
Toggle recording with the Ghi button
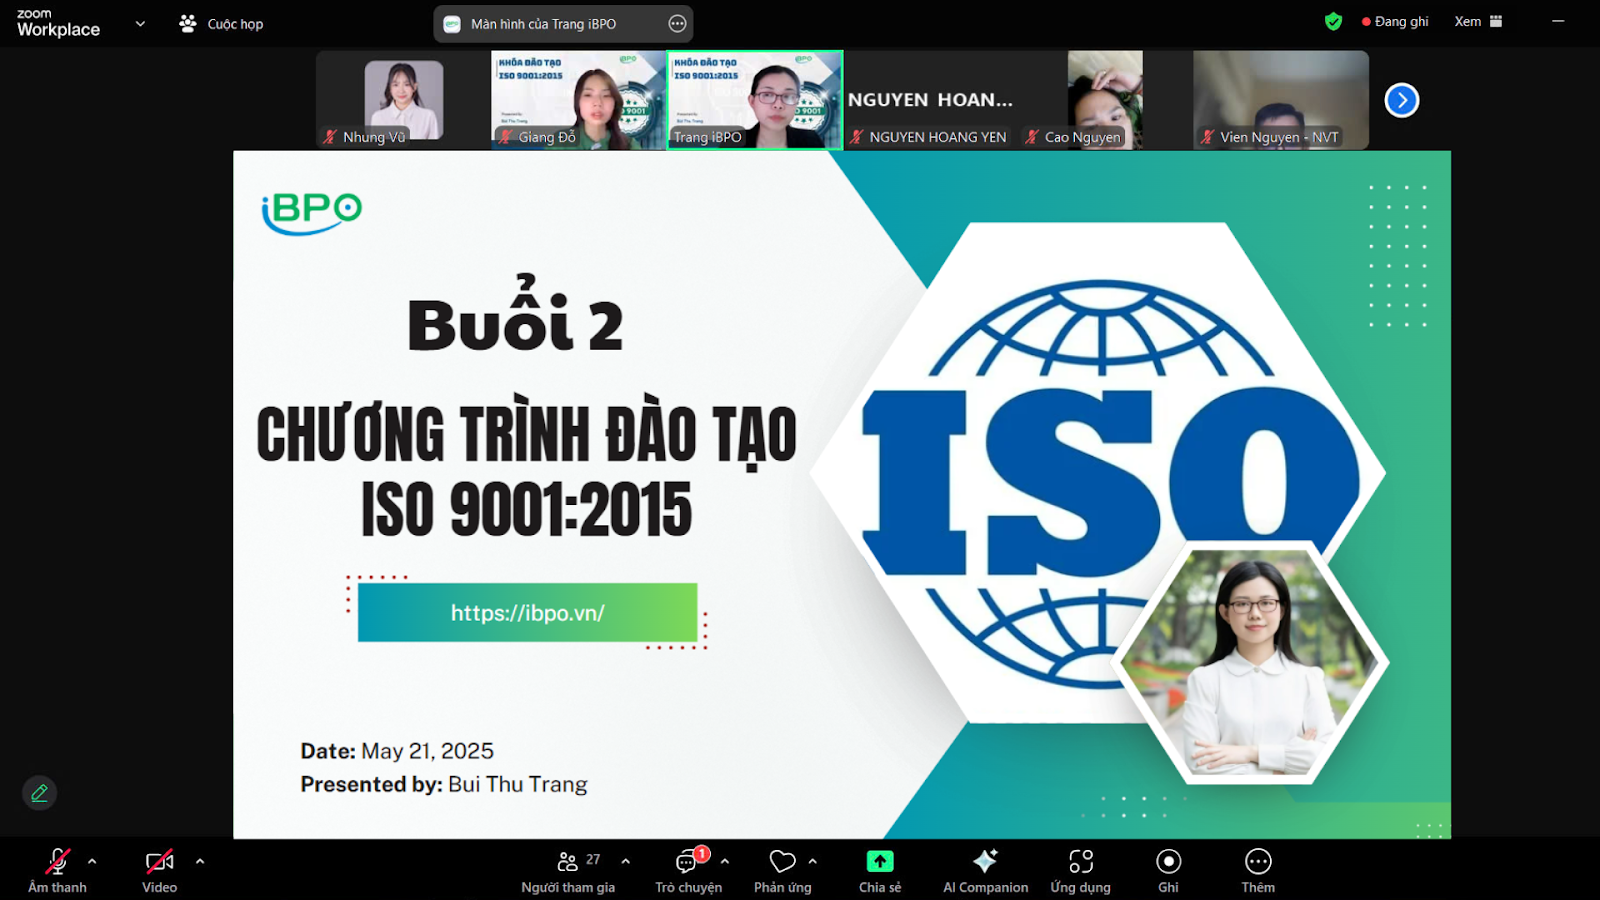click(1168, 862)
